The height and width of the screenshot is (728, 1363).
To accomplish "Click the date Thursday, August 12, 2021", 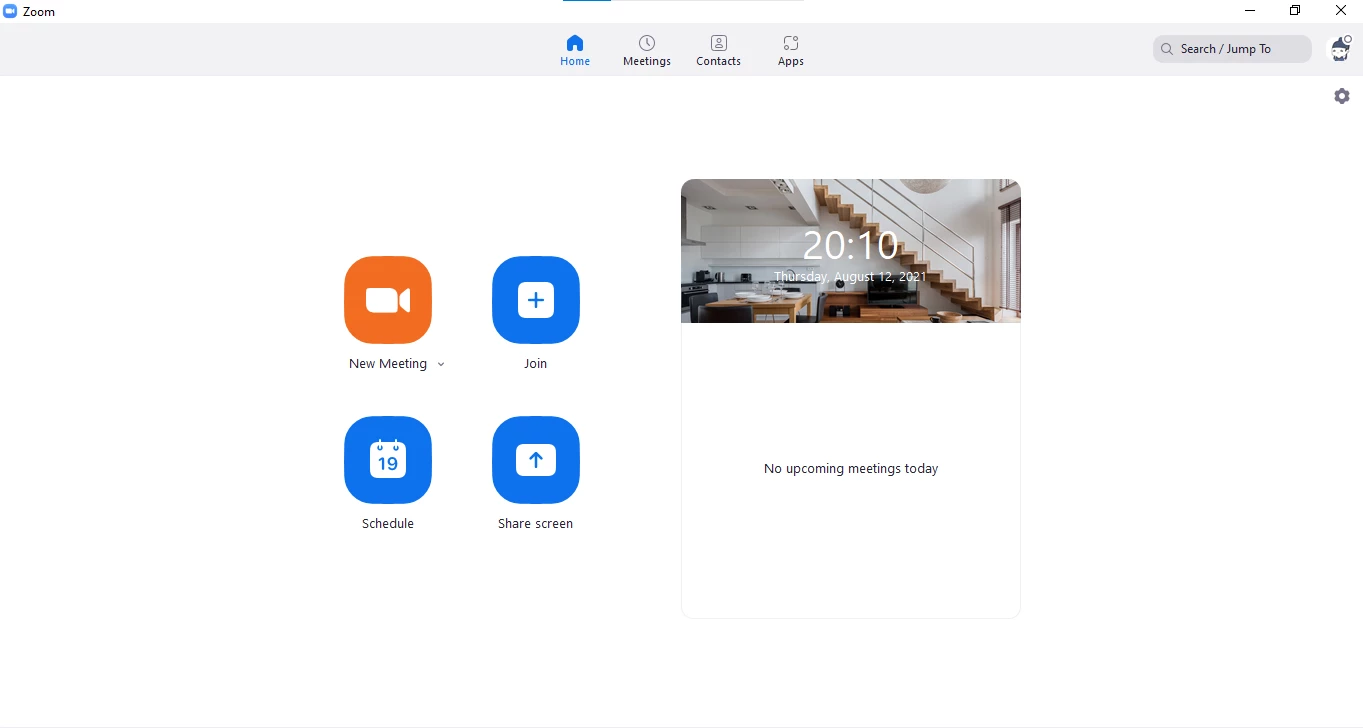I will point(851,276).
